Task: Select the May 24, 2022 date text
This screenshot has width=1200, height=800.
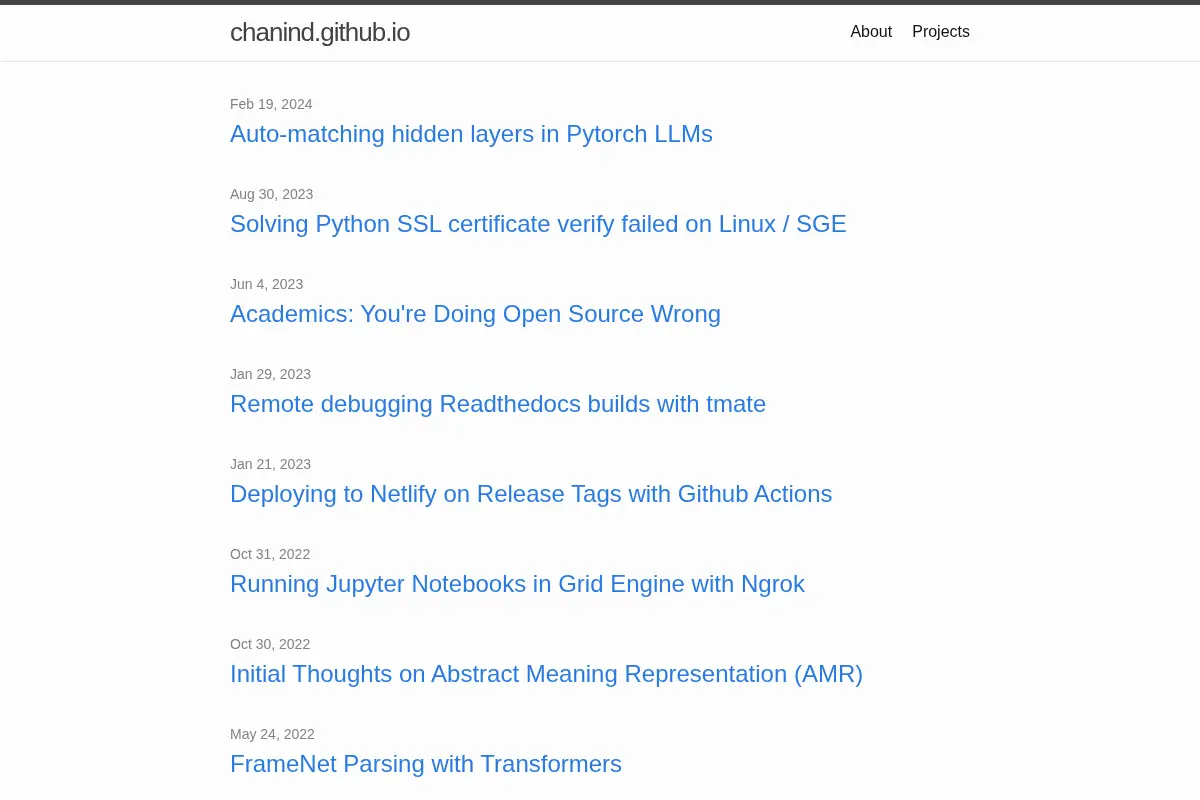Action: point(272,734)
